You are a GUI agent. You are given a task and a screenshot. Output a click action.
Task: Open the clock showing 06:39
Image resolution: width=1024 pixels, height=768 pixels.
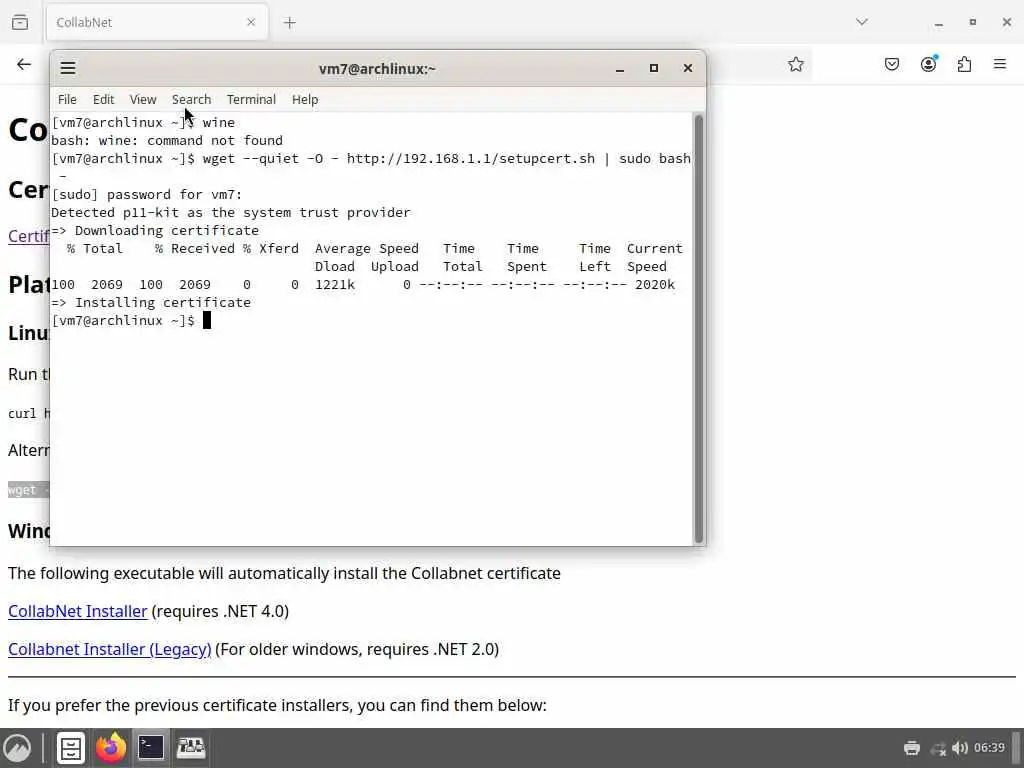pos(989,748)
